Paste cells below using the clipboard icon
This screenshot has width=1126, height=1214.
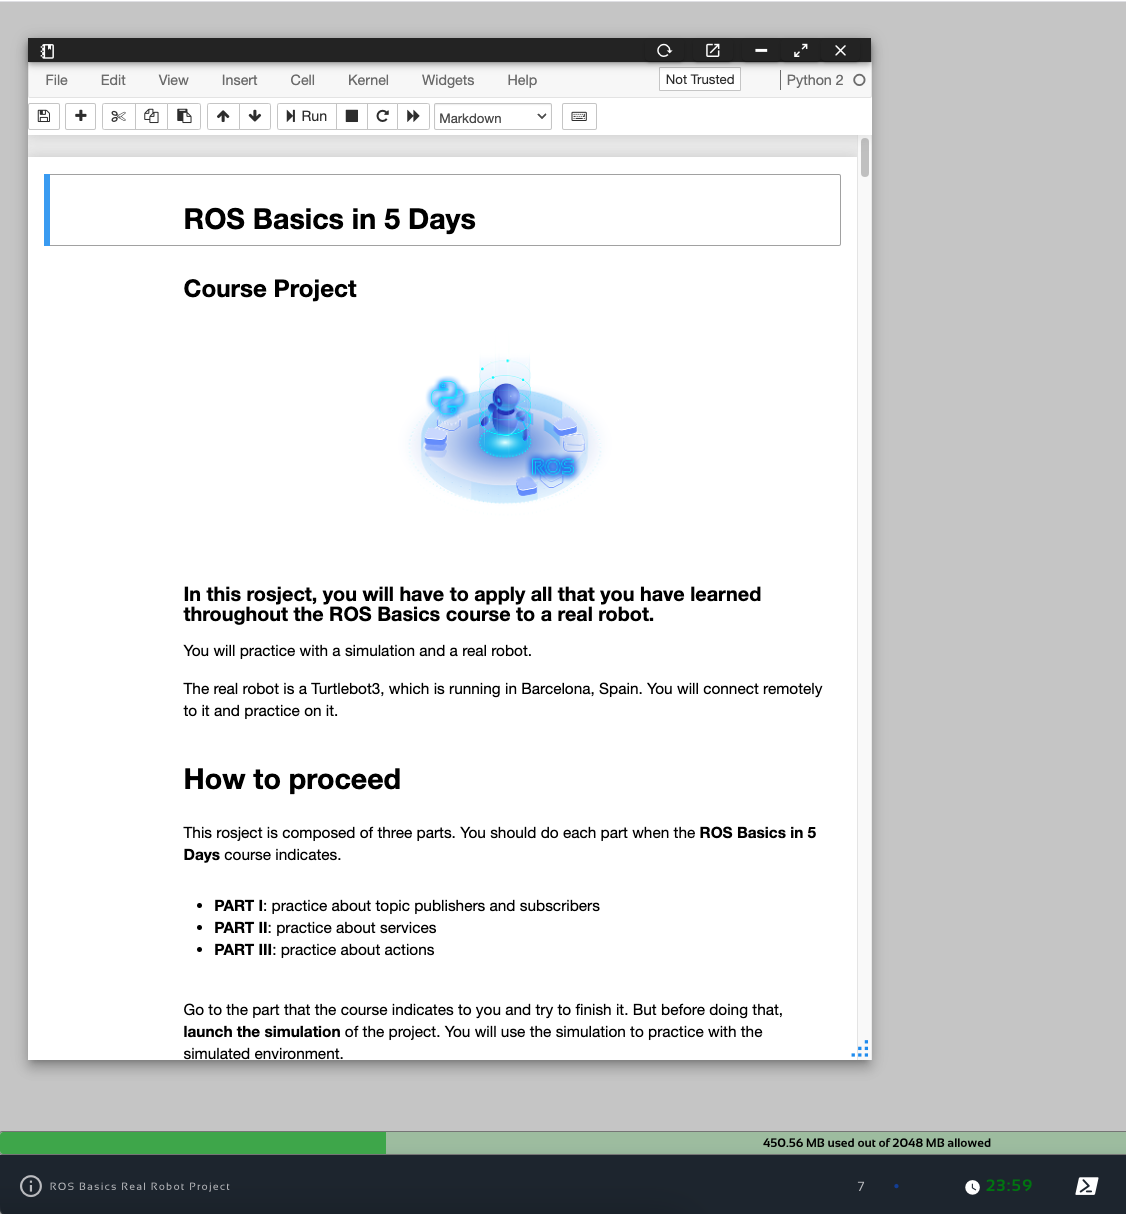184,117
